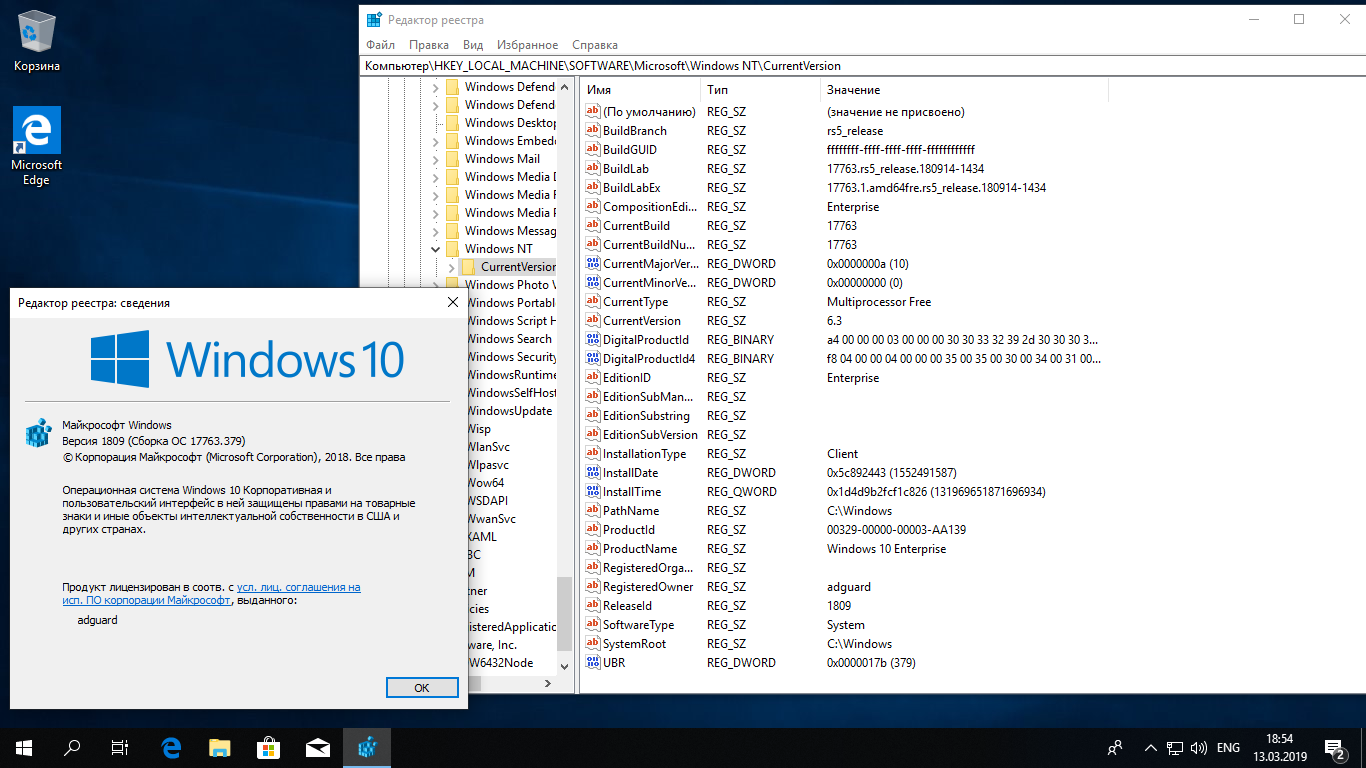Open the Microsoft Edge desktop shortcut

point(37,146)
